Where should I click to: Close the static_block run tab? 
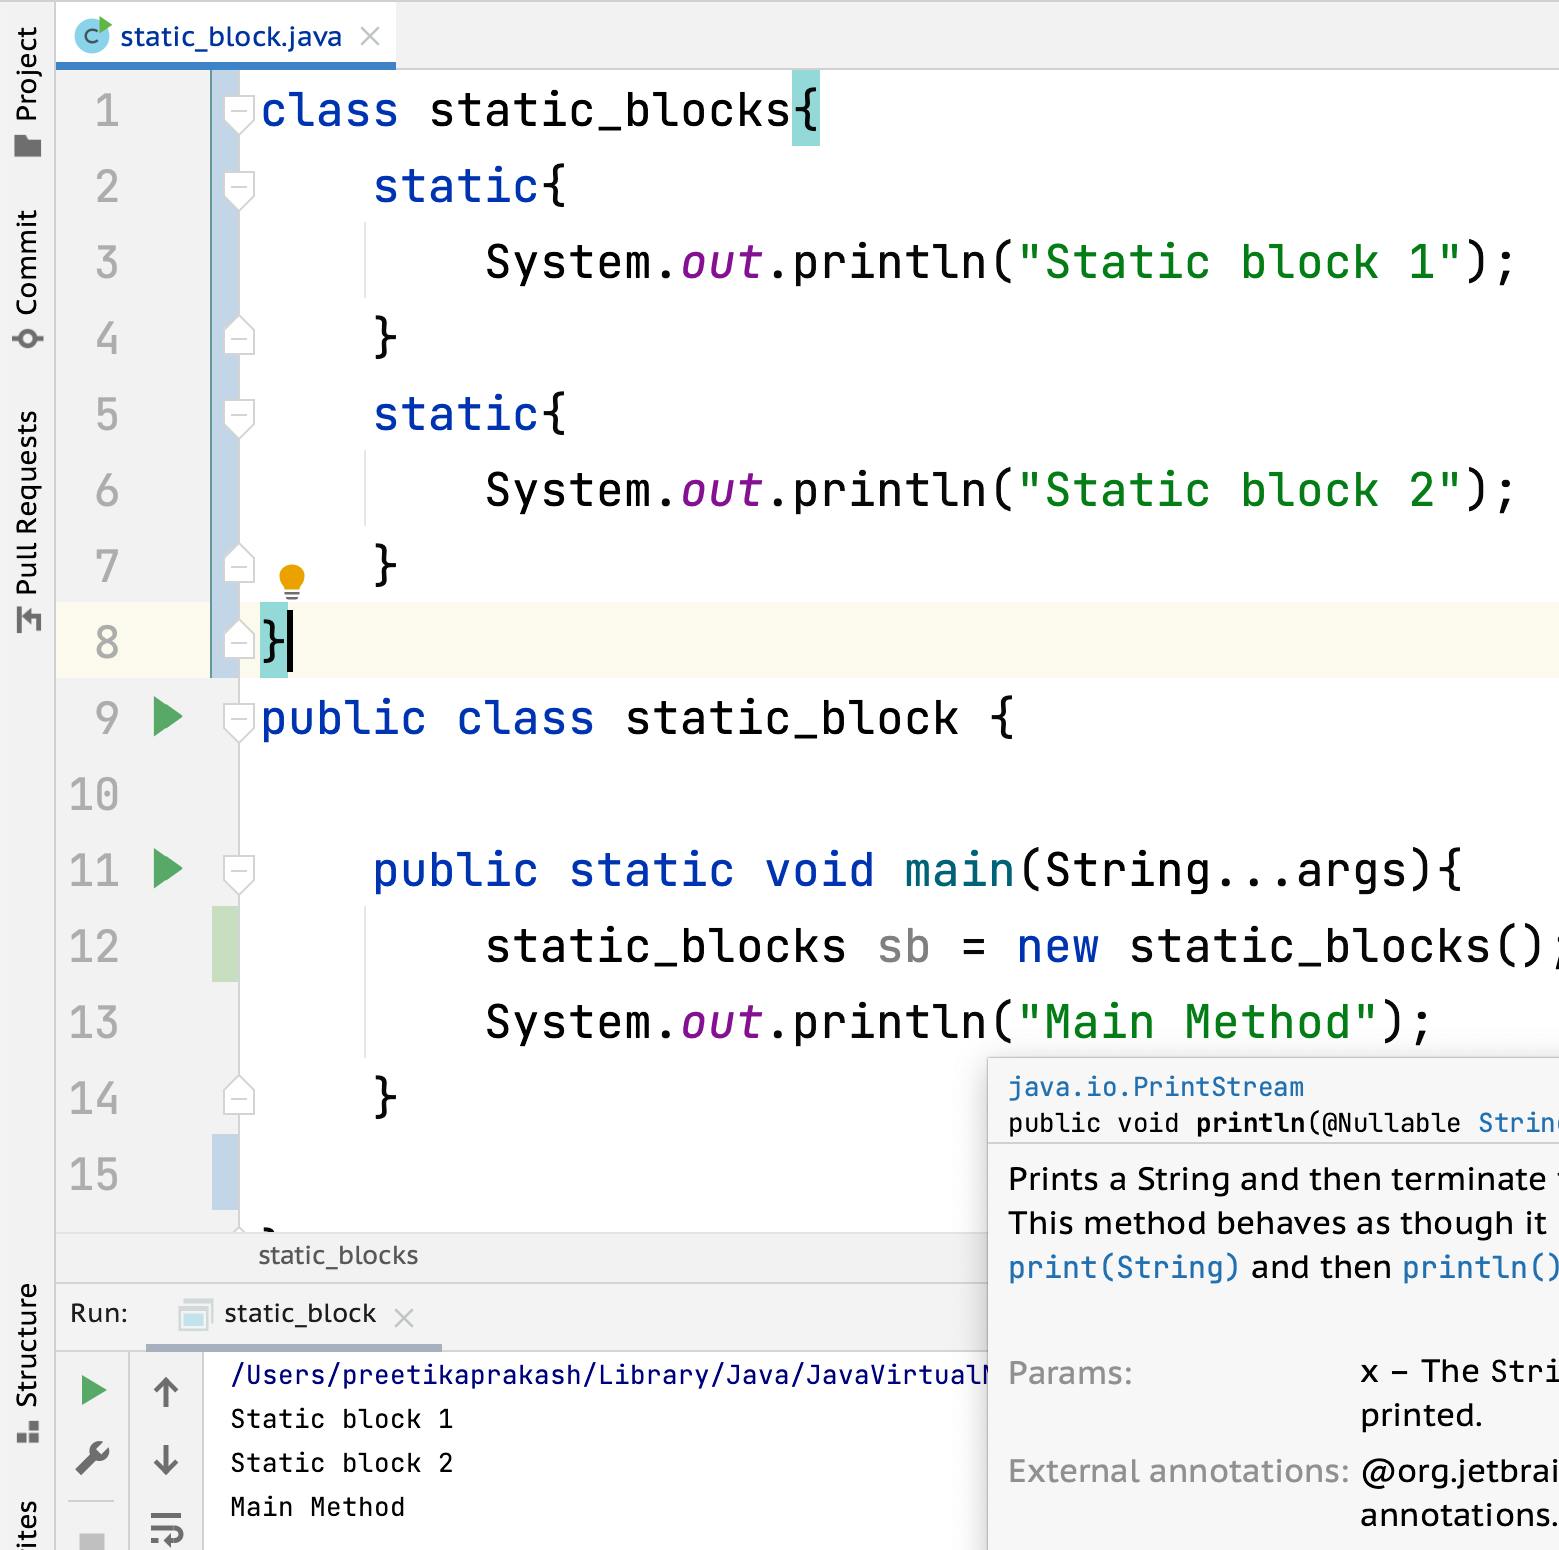(x=404, y=1318)
